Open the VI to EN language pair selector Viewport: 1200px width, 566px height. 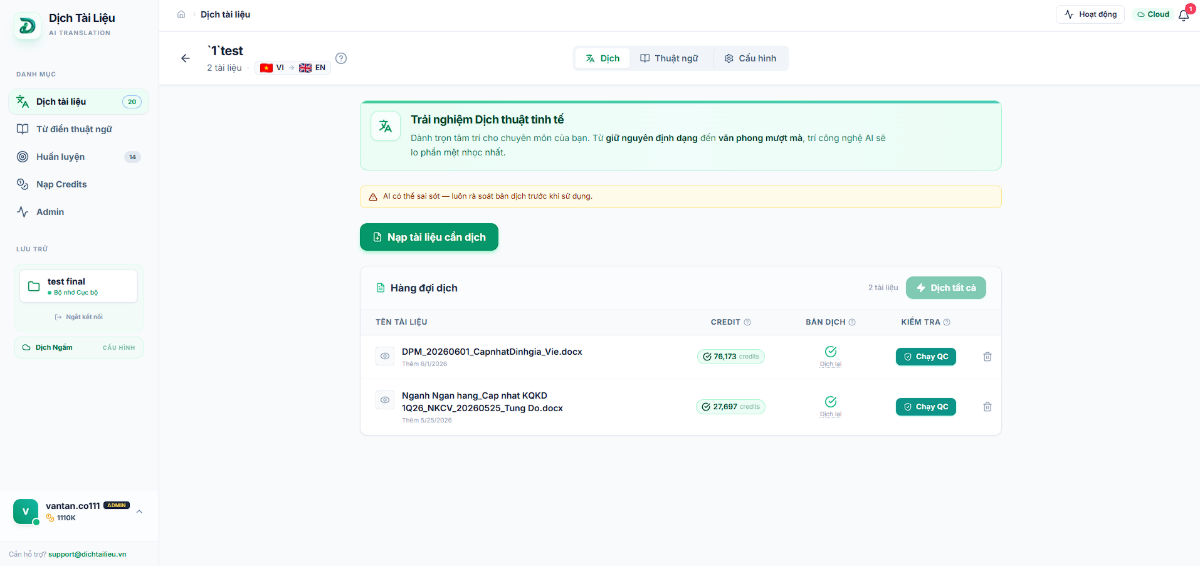tap(293, 68)
